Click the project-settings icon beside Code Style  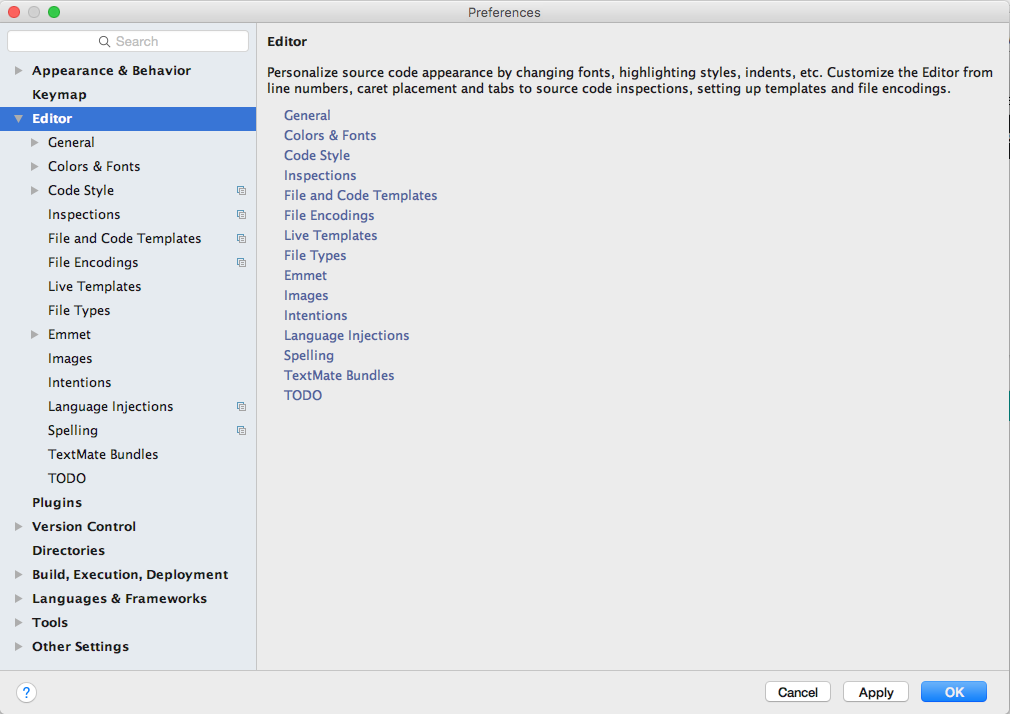click(x=241, y=190)
